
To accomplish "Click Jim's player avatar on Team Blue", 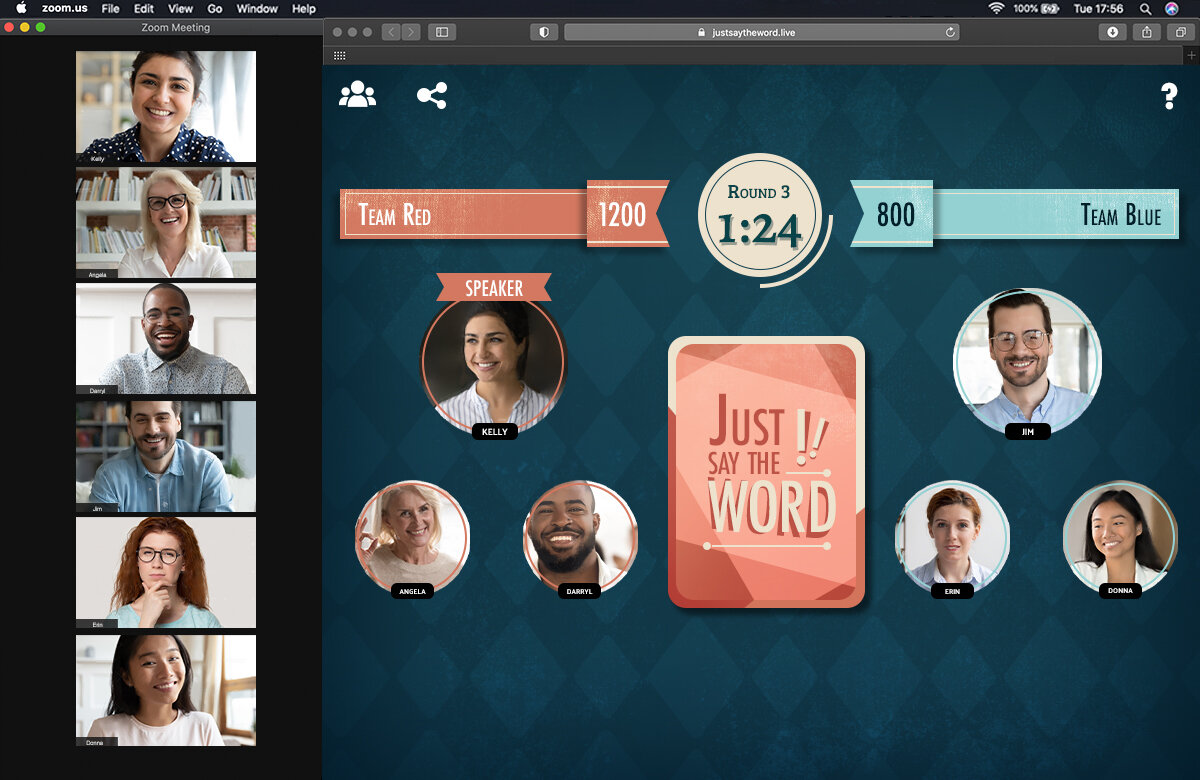I will (x=1027, y=361).
